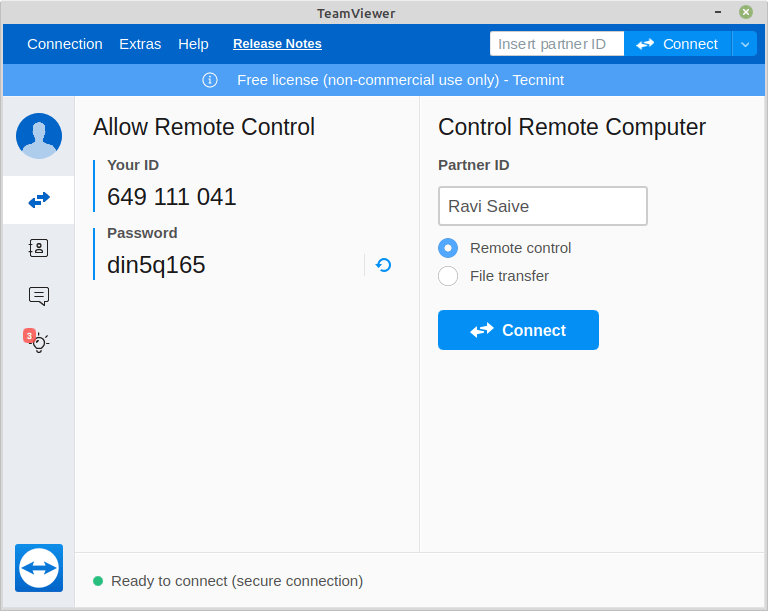Minimize the TeamViewer window
The image size is (768, 611).
click(x=718, y=12)
